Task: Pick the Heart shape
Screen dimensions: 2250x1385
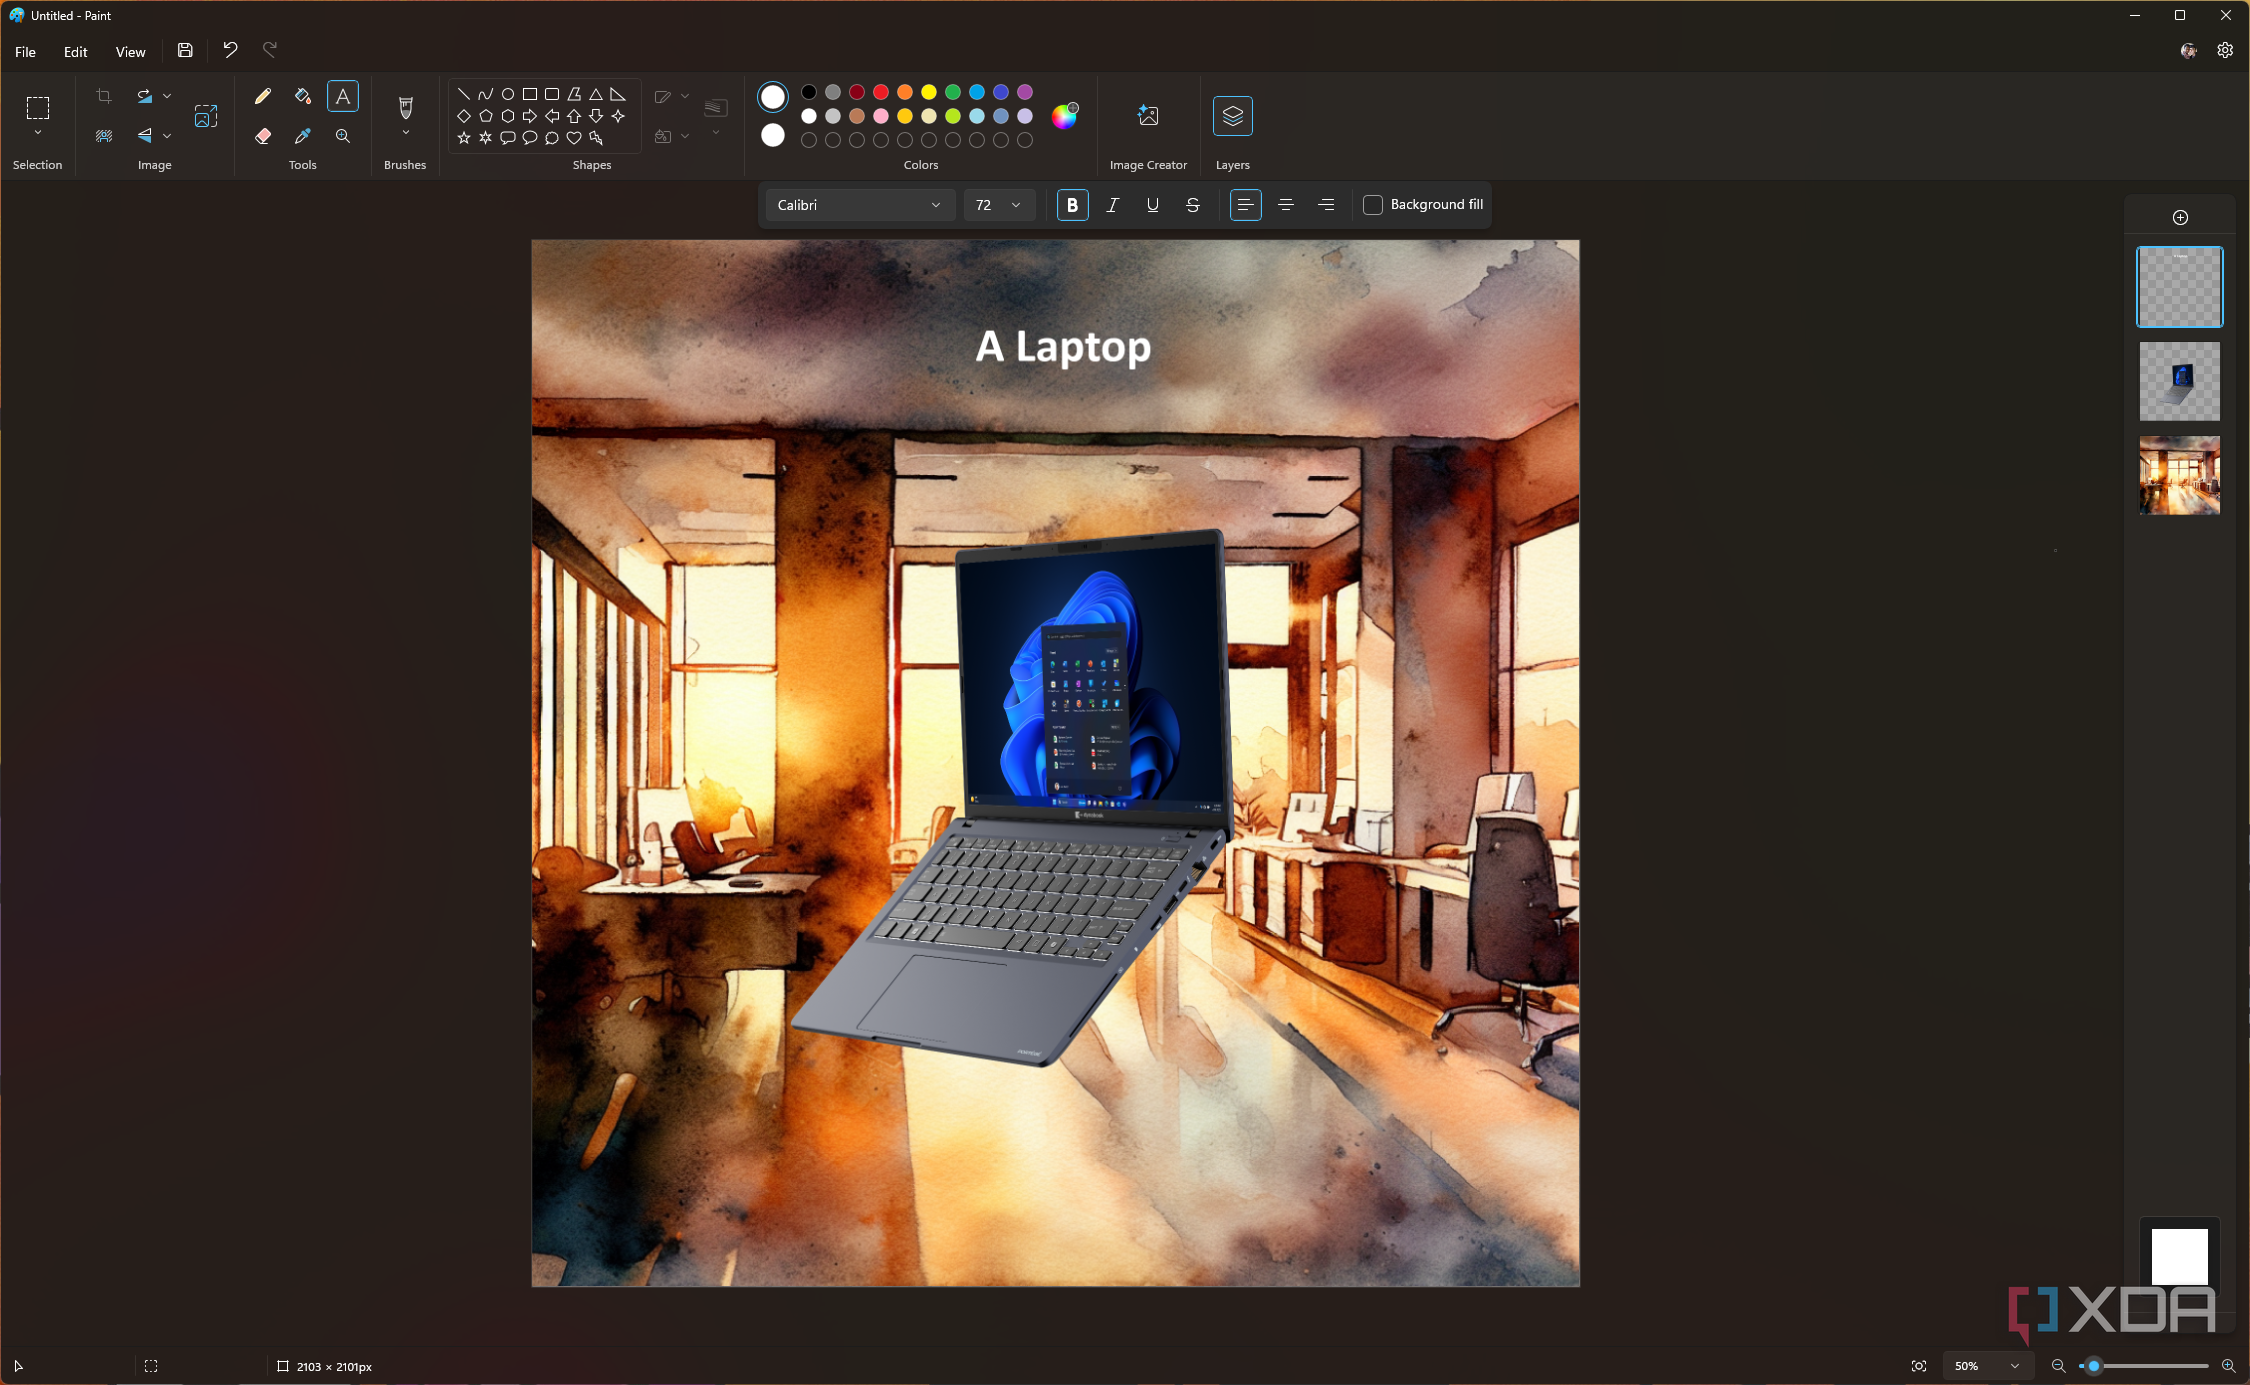Action: [574, 138]
